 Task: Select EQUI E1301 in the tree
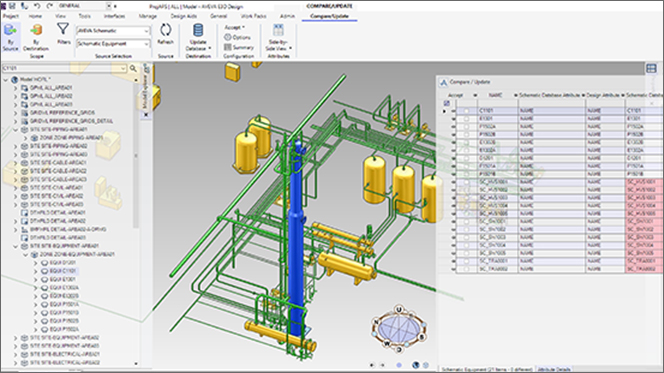point(63,279)
